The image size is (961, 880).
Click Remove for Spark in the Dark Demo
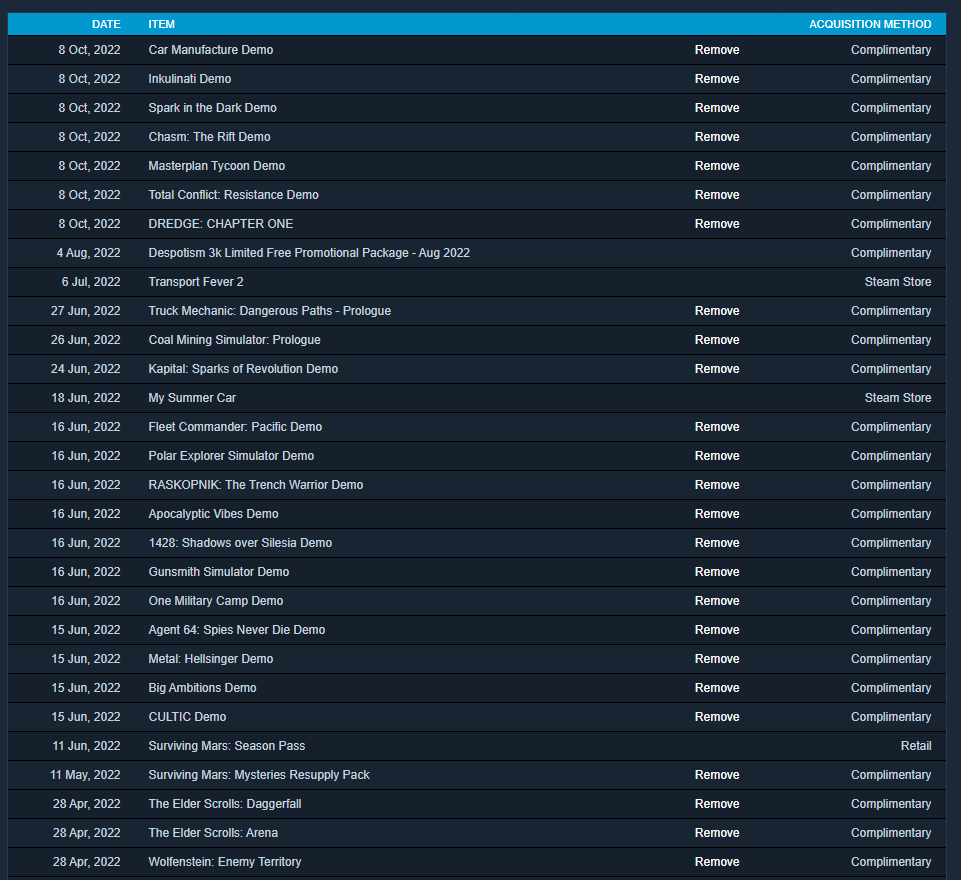(716, 108)
